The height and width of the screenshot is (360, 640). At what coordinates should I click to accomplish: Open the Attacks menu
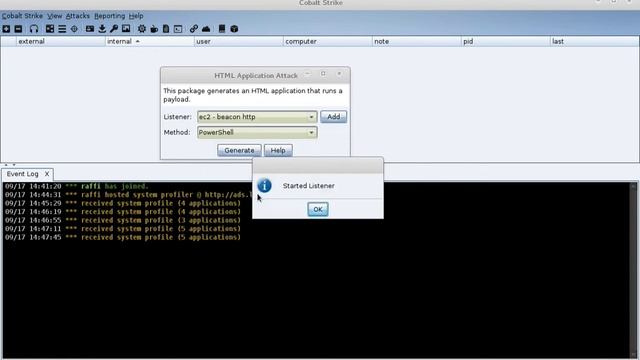click(x=78, y=16)
